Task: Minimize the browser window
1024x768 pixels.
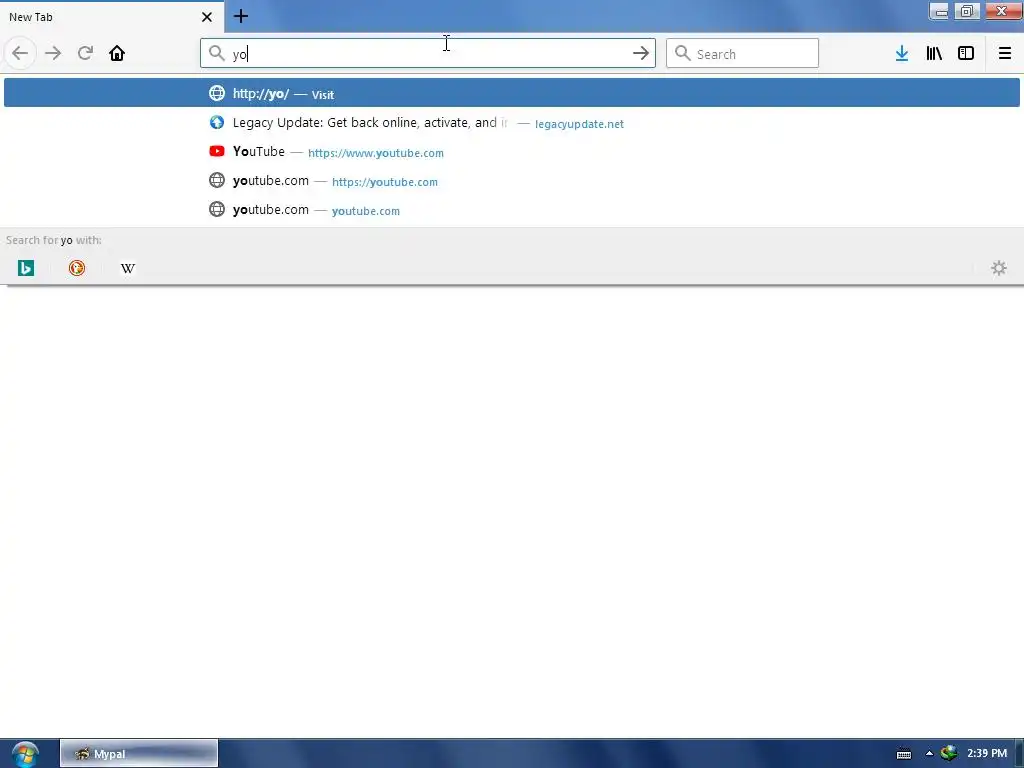Action: point(939,11)
